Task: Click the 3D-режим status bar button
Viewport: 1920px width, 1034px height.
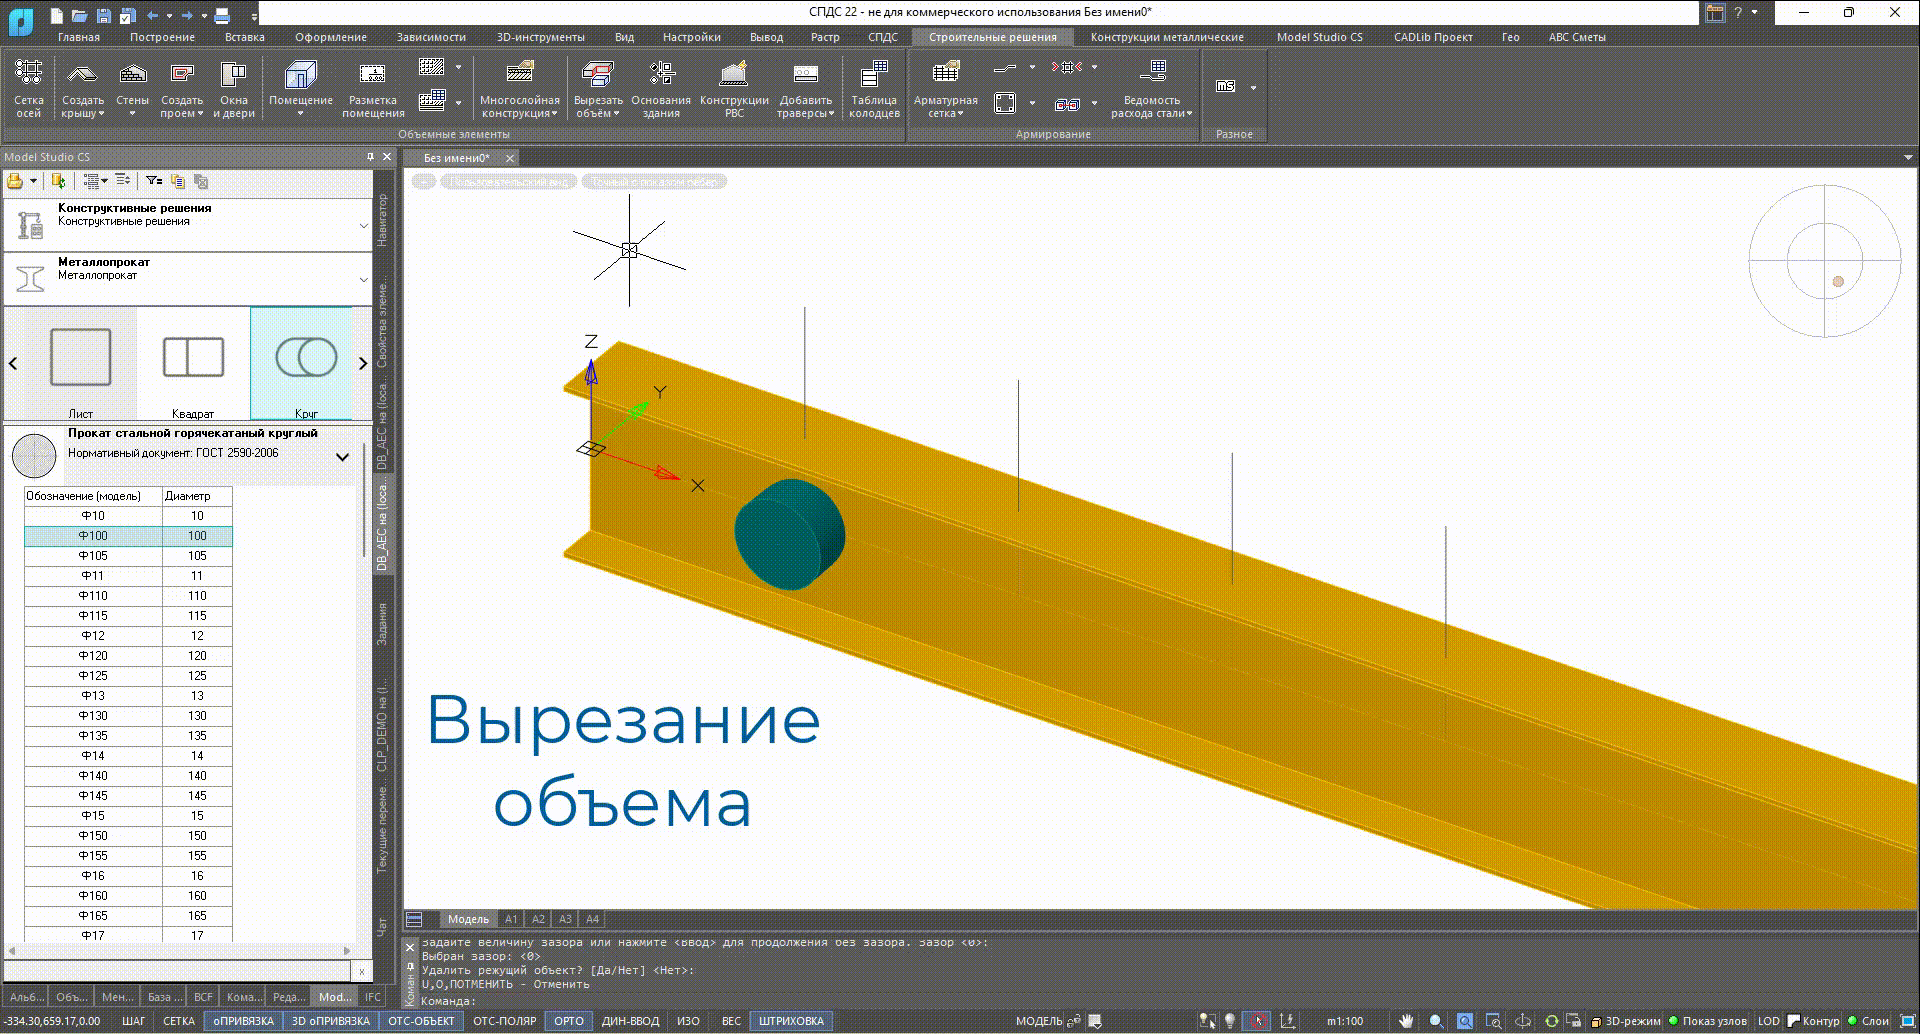Action: tap(1626, 1021)
